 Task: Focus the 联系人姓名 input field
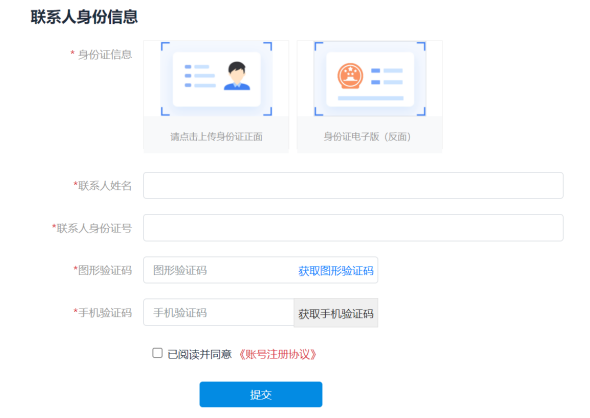pos(353,185)
